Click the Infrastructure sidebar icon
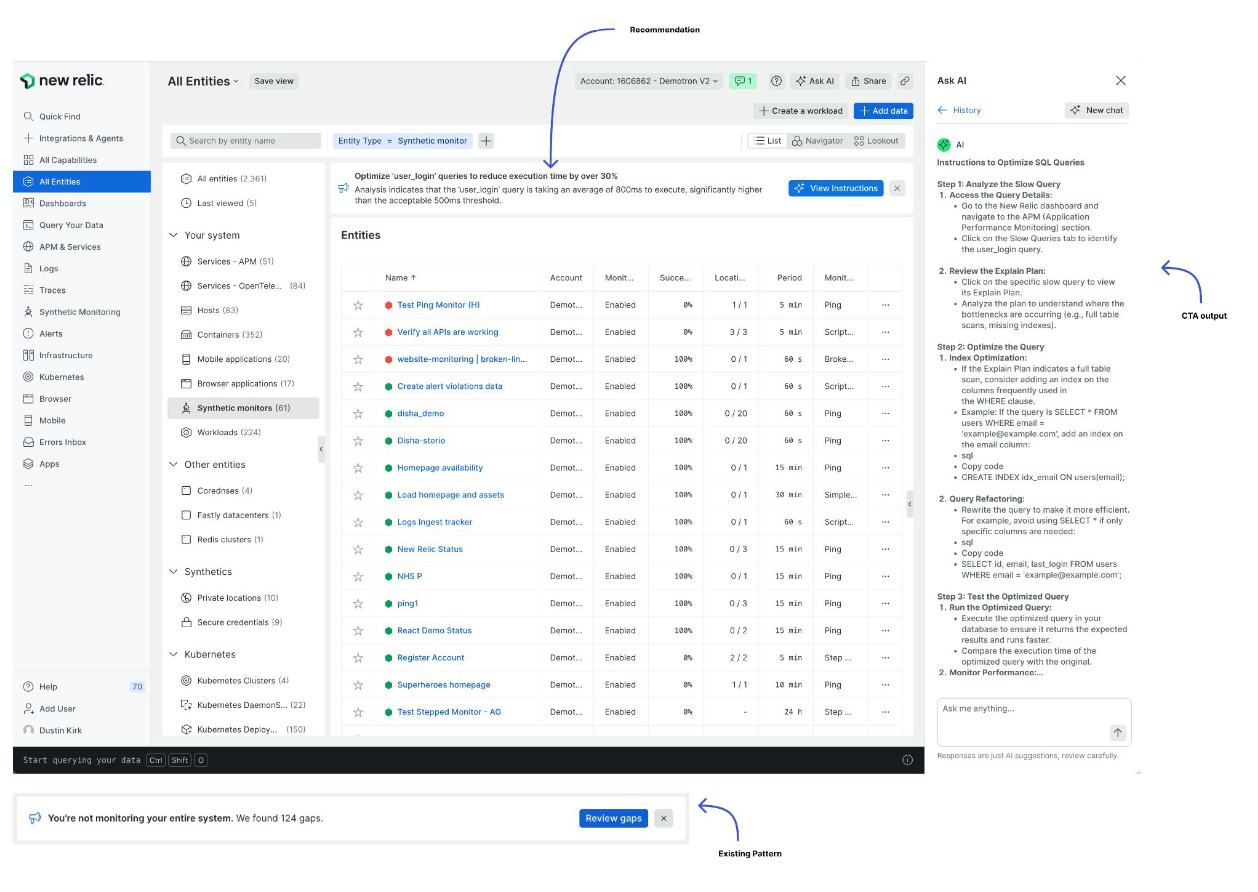This screenshot has height=892, width=1258. coord(28,355)
